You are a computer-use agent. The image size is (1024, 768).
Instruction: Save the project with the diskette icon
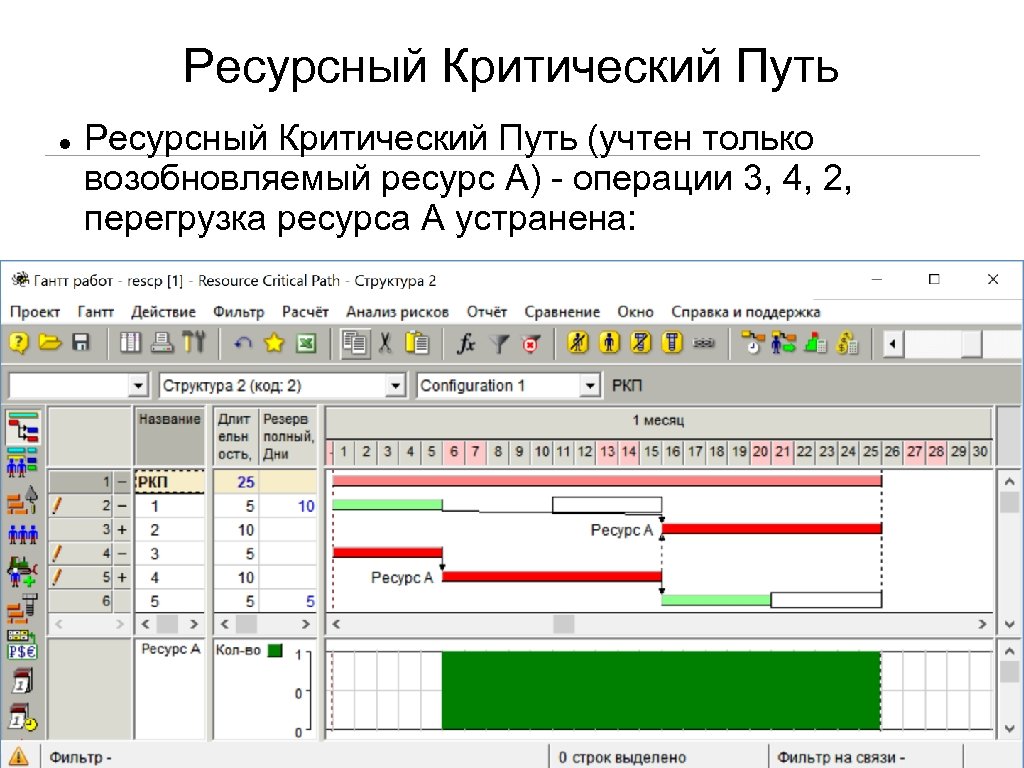pyautogui.click(x=79, y=343)
